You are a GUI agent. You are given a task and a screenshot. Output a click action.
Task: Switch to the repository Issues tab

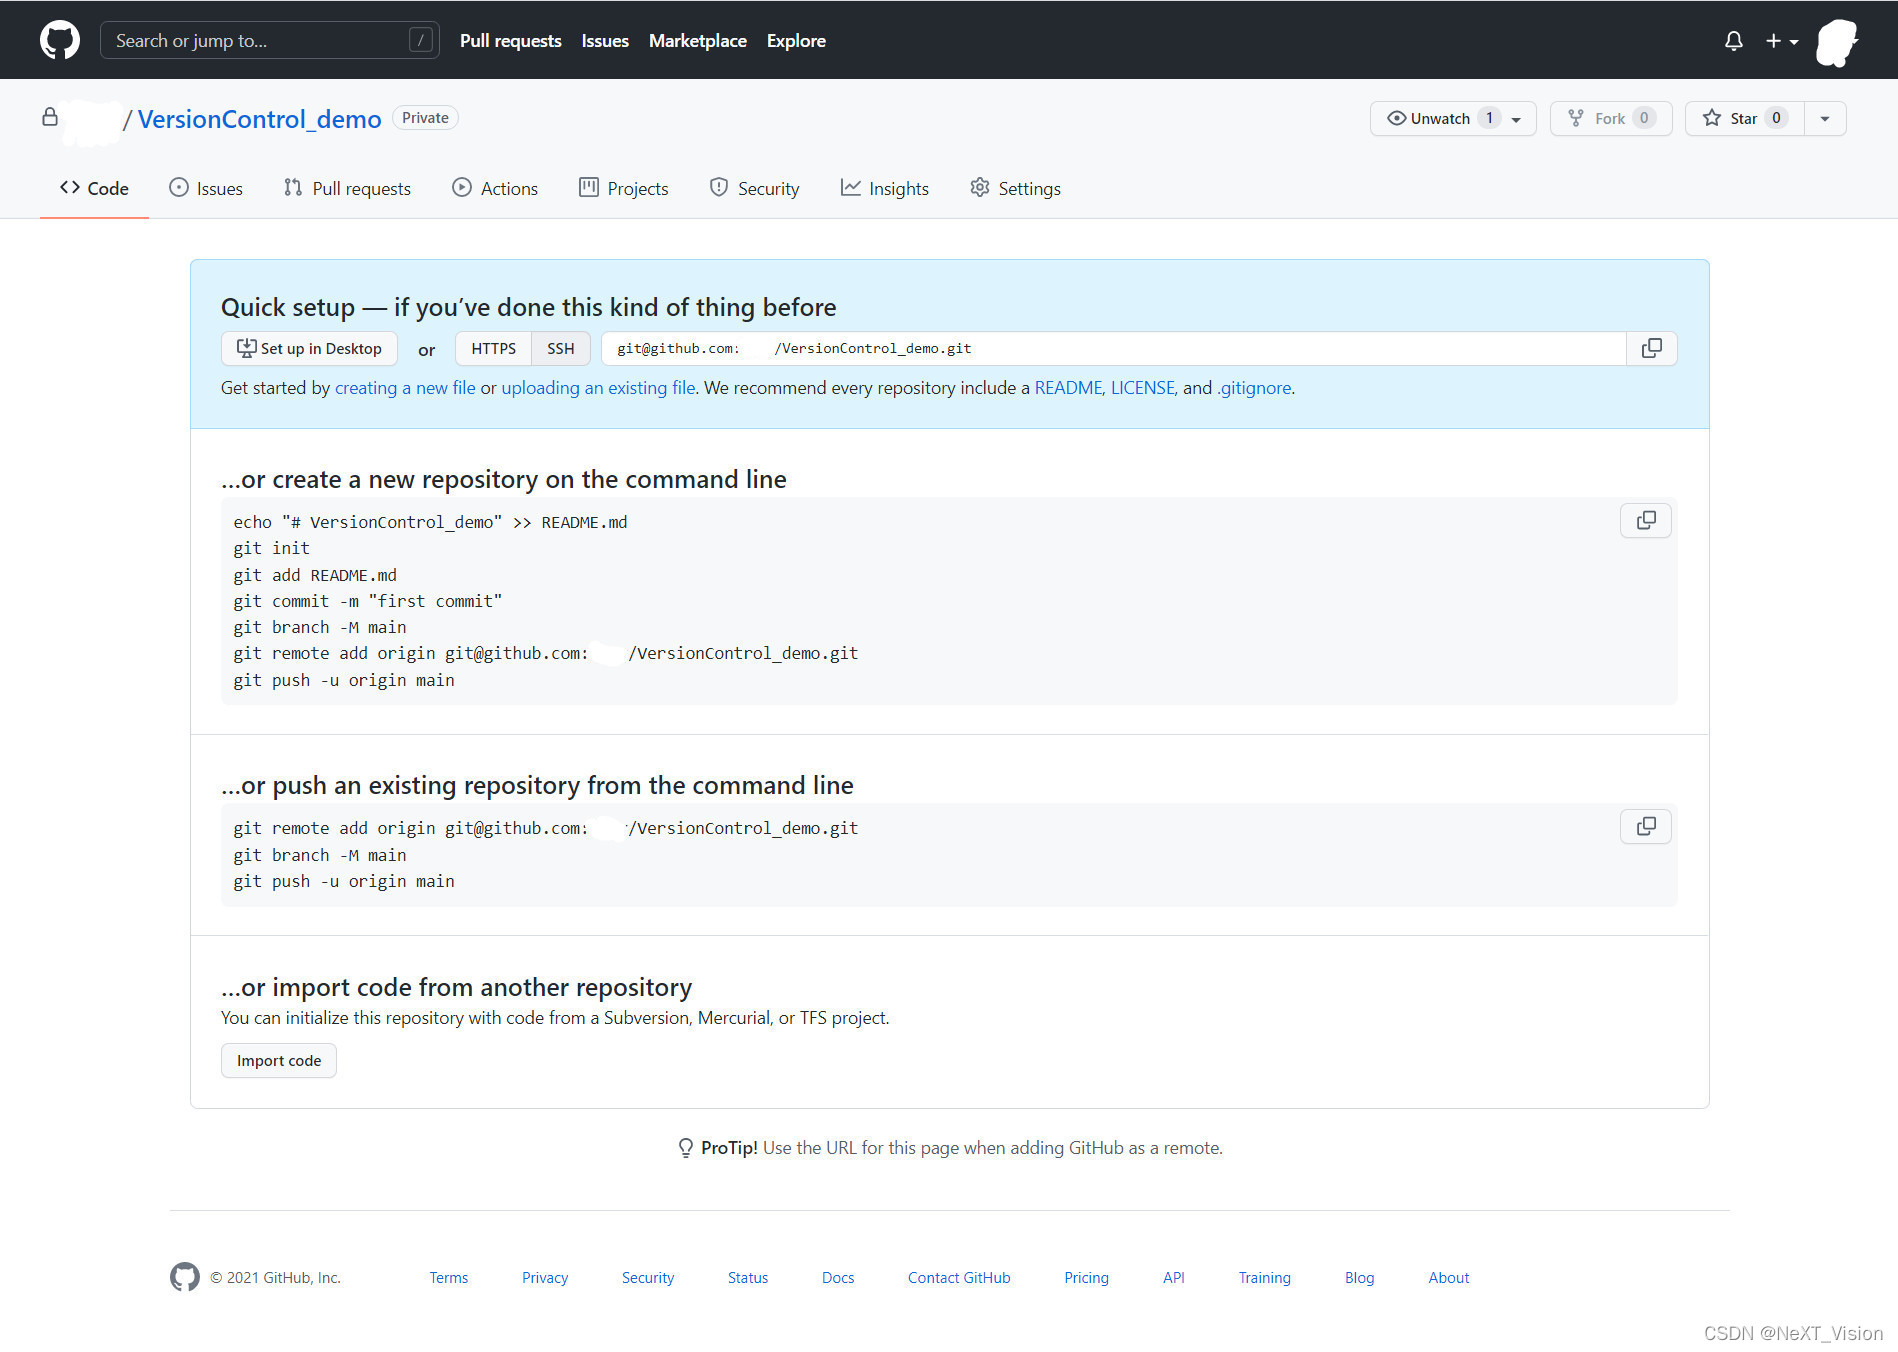[206, 188]
